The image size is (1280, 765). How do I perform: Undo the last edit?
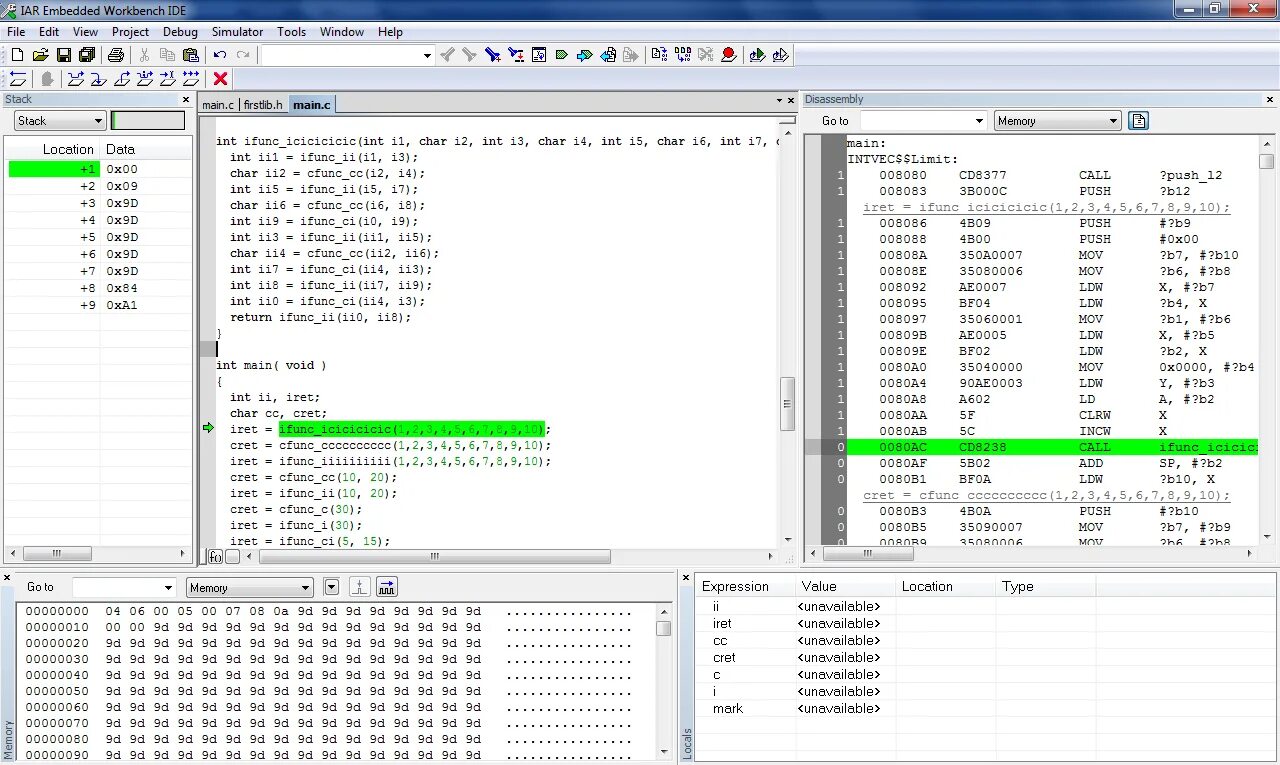(x=220, y=55)
